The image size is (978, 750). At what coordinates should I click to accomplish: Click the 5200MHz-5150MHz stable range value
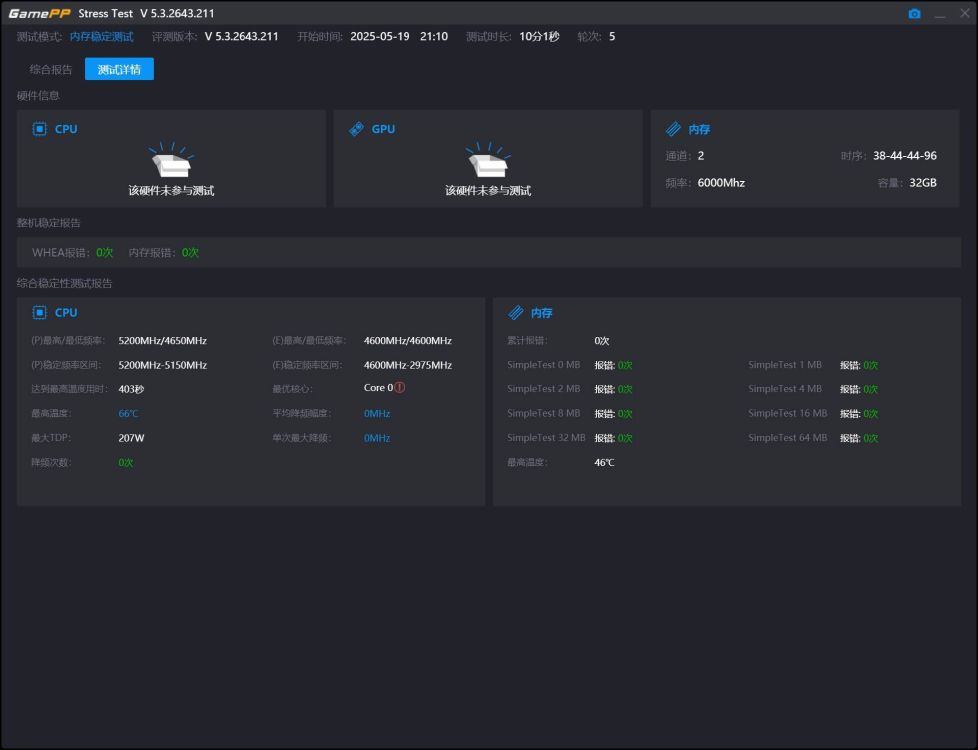pos(163,365)
